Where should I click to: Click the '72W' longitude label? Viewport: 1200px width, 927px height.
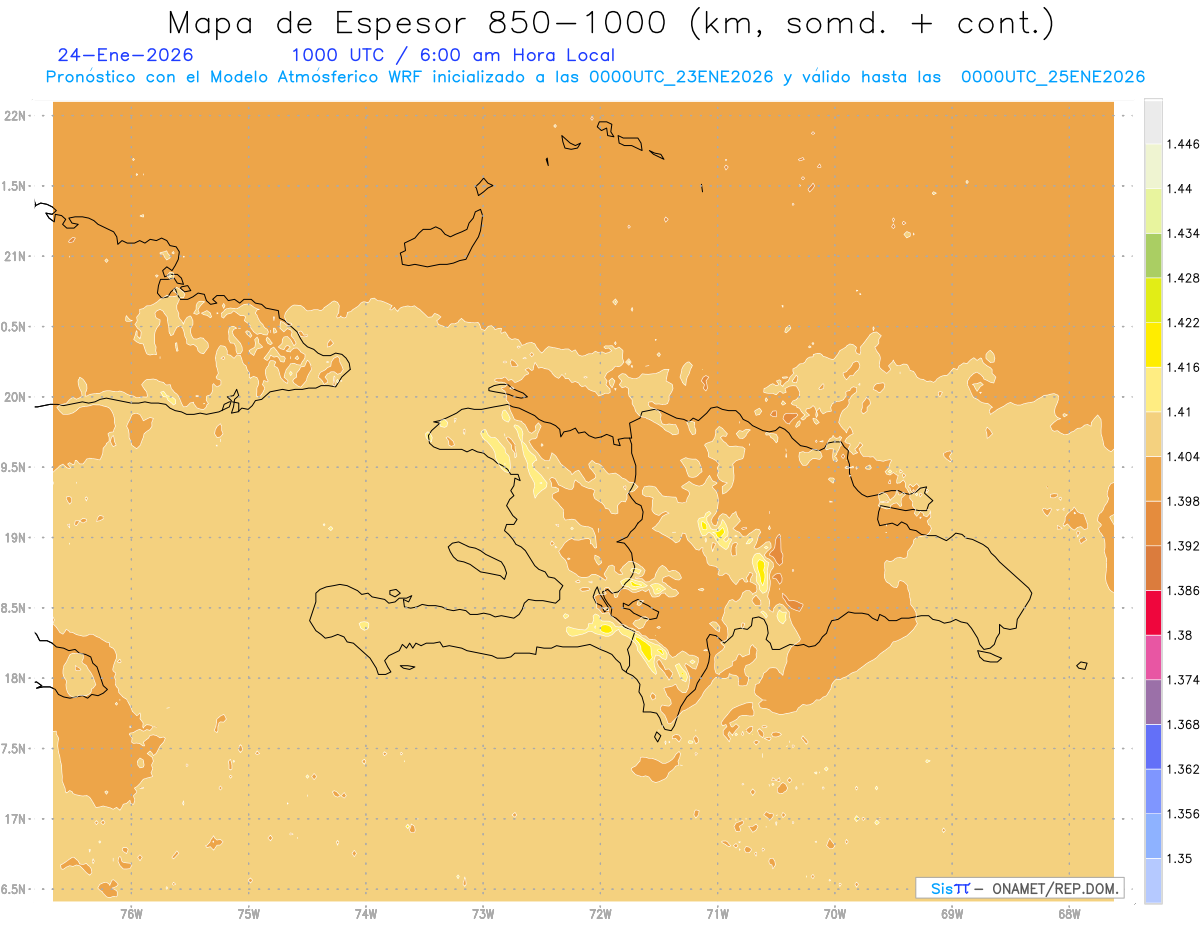point(600,914)
